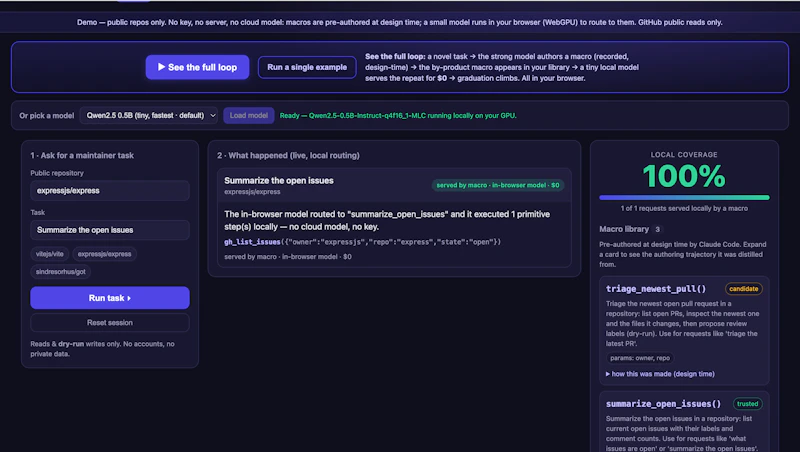Start the See the full loop demo
The height and width of the screenshot is (452, 800).
click(x=197, y=67)
